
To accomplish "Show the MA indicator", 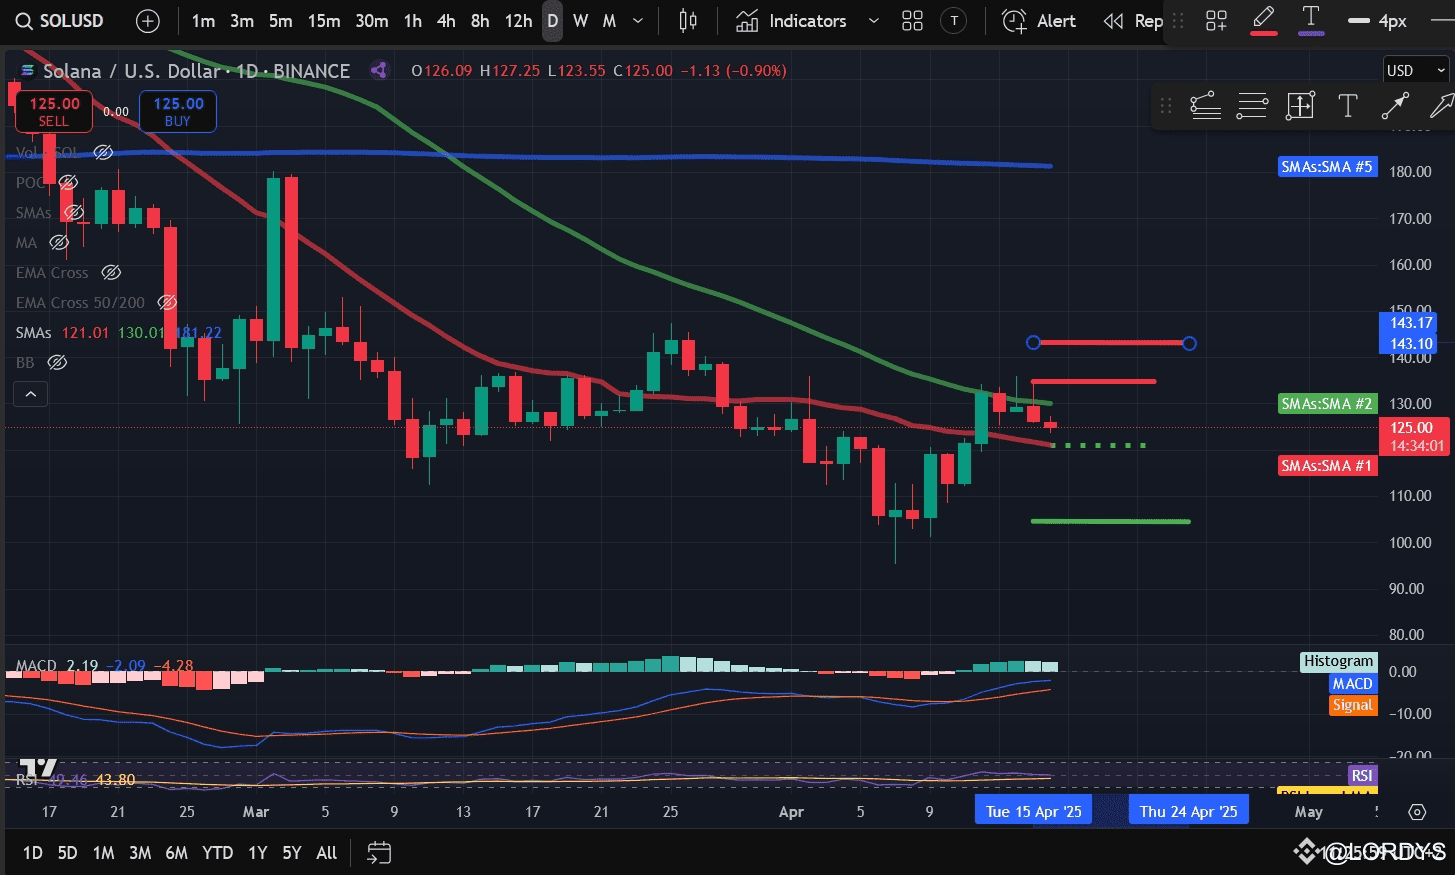I will coord(59,242).
